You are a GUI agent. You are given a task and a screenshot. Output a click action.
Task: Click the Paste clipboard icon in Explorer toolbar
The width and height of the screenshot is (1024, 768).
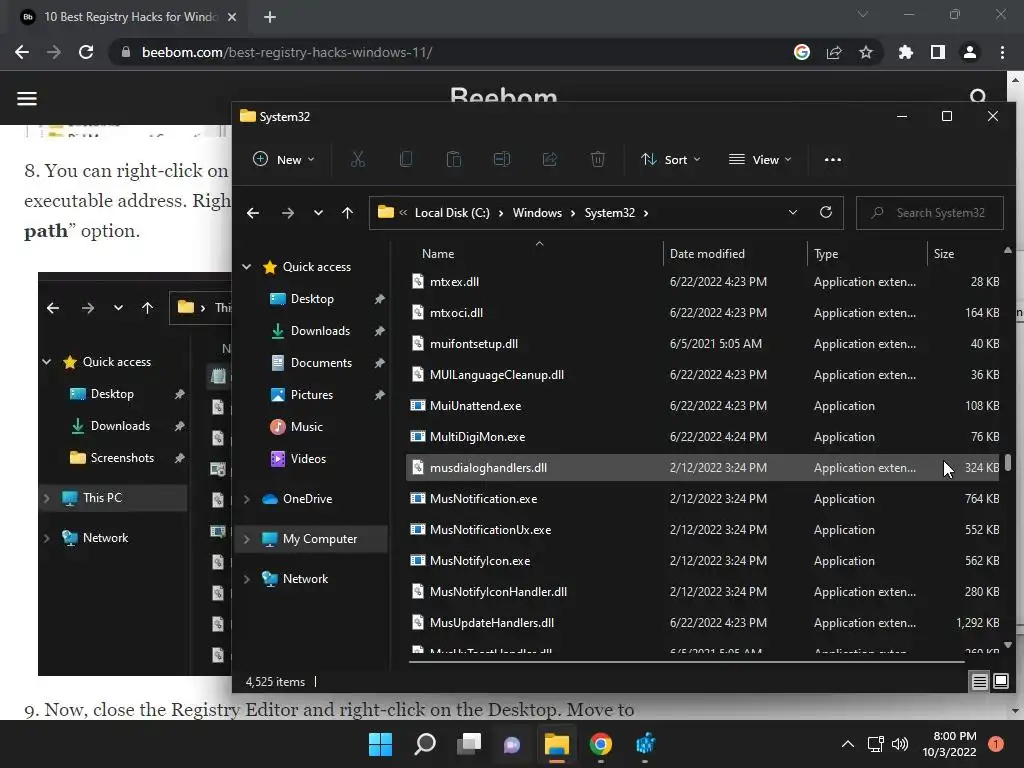click(x=454, y=159)
